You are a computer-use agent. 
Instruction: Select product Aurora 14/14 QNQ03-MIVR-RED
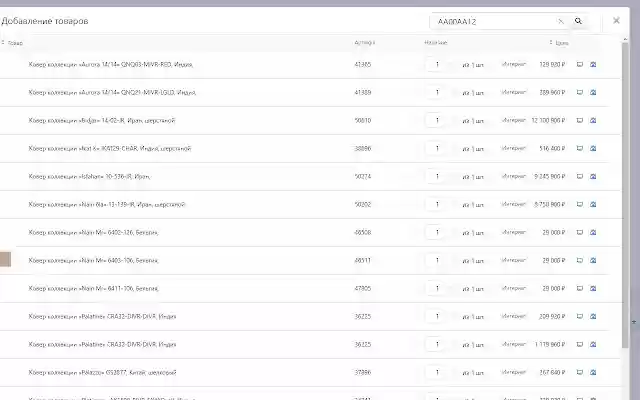[x=111, y=64]
